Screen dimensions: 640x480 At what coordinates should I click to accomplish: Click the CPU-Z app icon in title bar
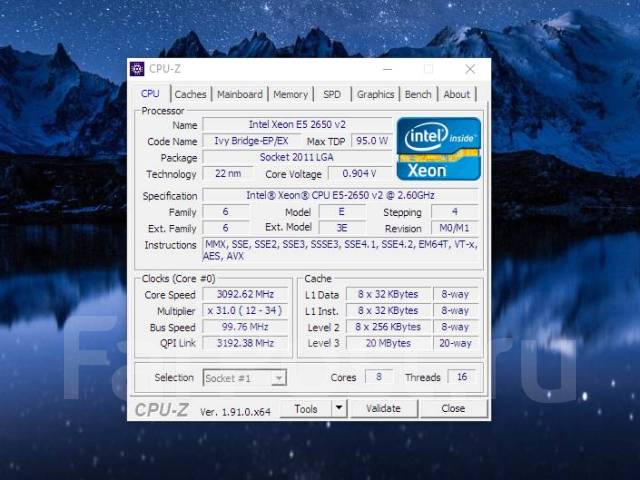(x=137, y=69)
